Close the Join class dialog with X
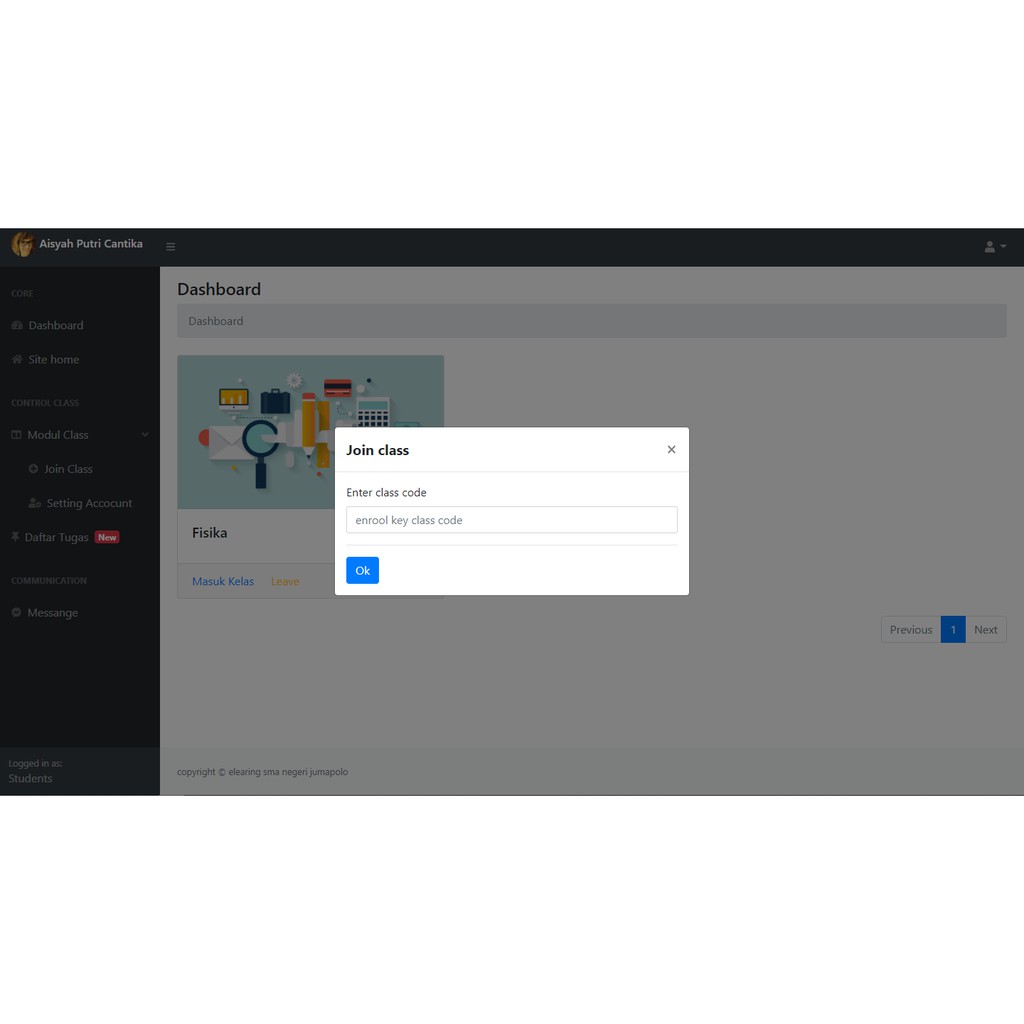This screenshot has width=1024, height=1024. 671,449
